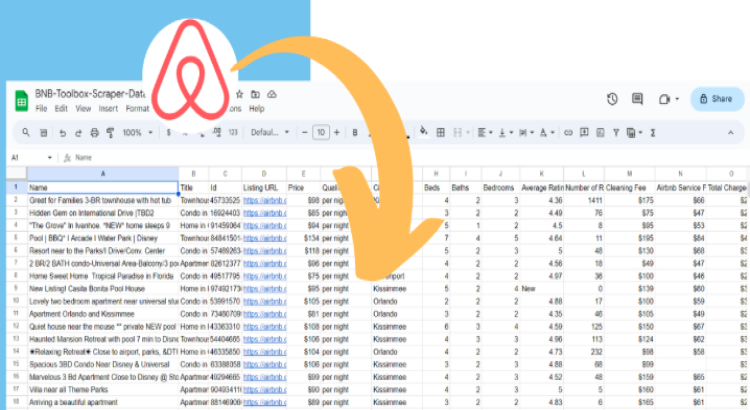Select the Cleaning Fee header cell
Screen dimensions: 750x410
[x=629, y=188]
